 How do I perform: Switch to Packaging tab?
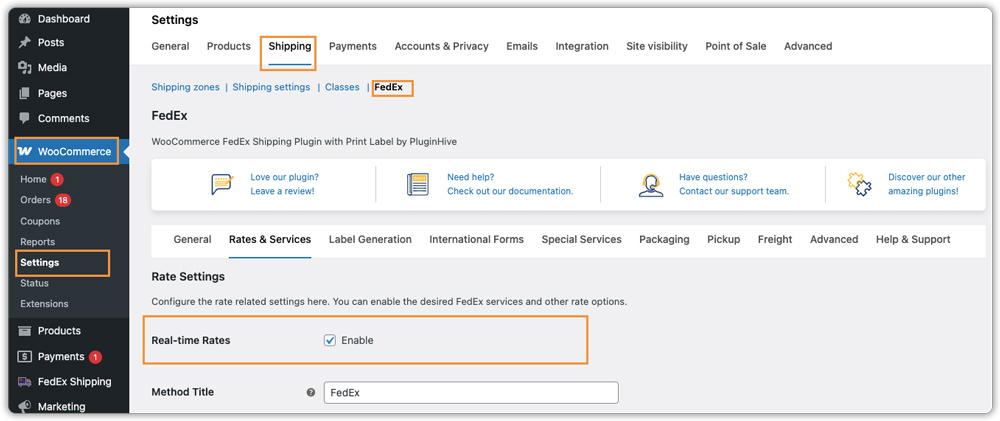664,239
